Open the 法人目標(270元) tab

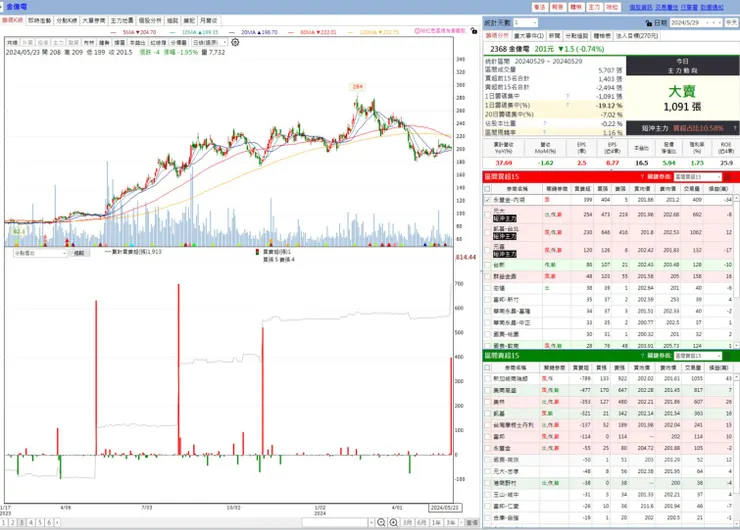click(637, 35)
